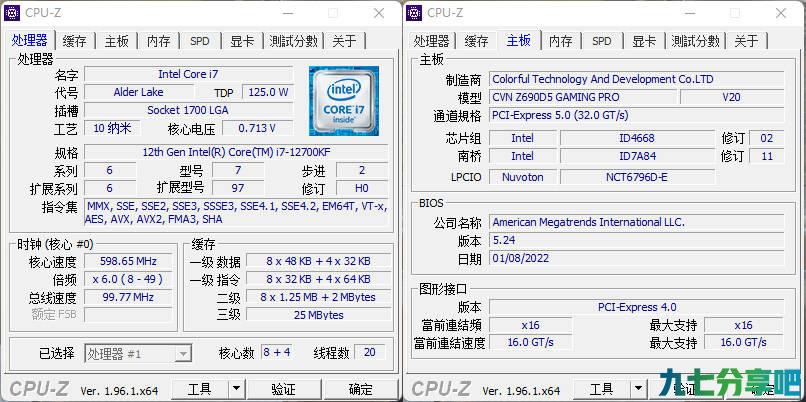Click L3 cache value 25 MBytes
This screenshot has width=806, height=402.
(318, 315)
